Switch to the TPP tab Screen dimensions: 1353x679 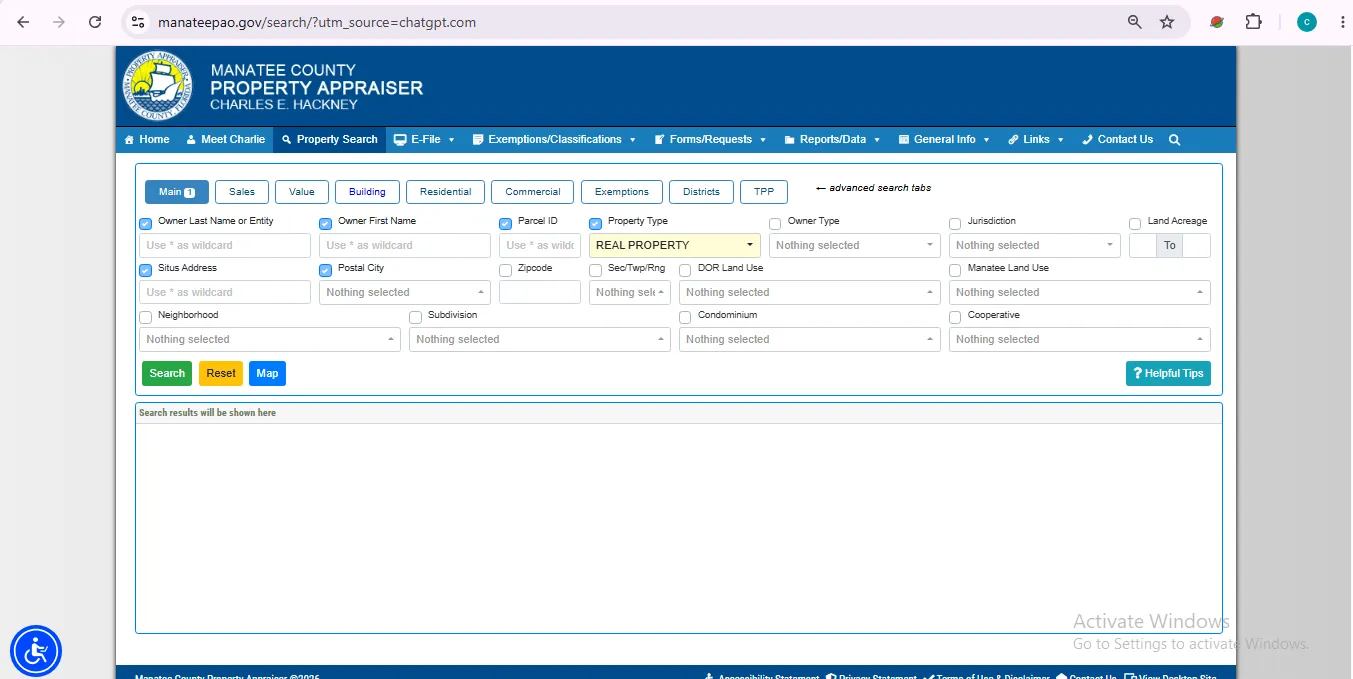coord(764,192)
